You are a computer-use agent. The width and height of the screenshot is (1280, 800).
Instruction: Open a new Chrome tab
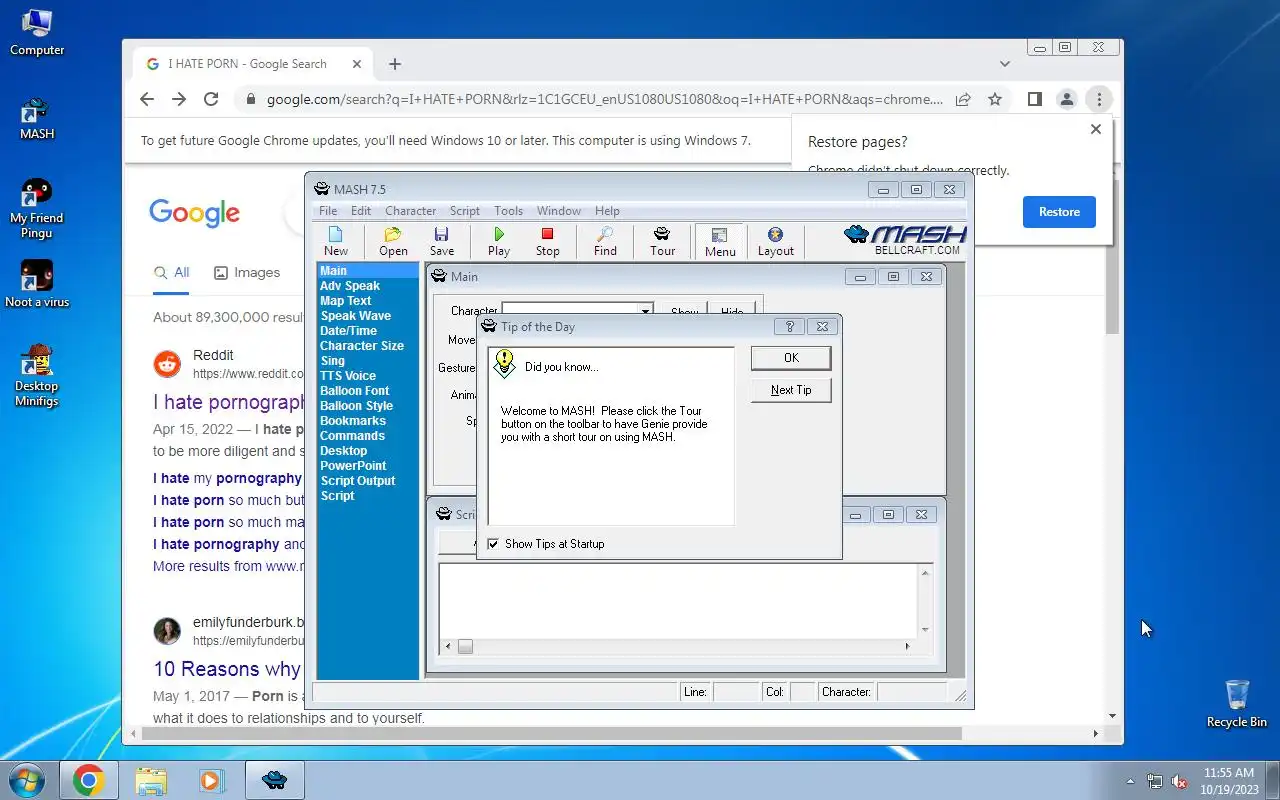pos(395,64)
